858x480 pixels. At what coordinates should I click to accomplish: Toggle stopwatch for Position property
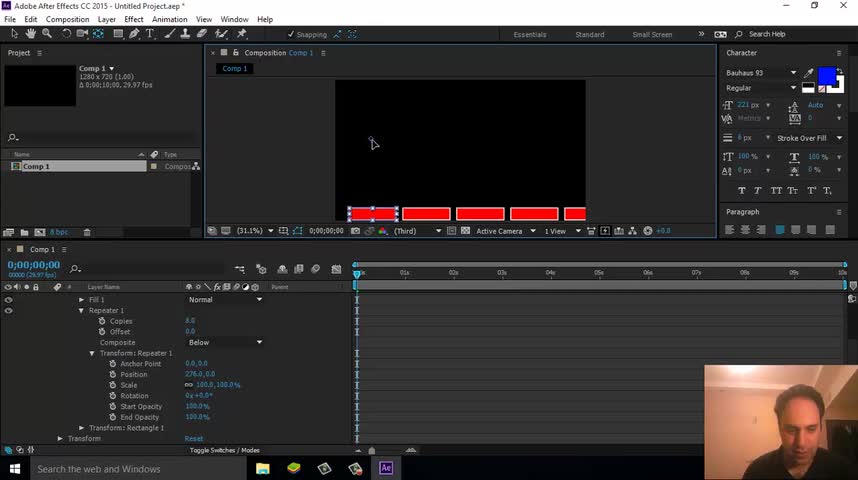click(x=112, y=374)
